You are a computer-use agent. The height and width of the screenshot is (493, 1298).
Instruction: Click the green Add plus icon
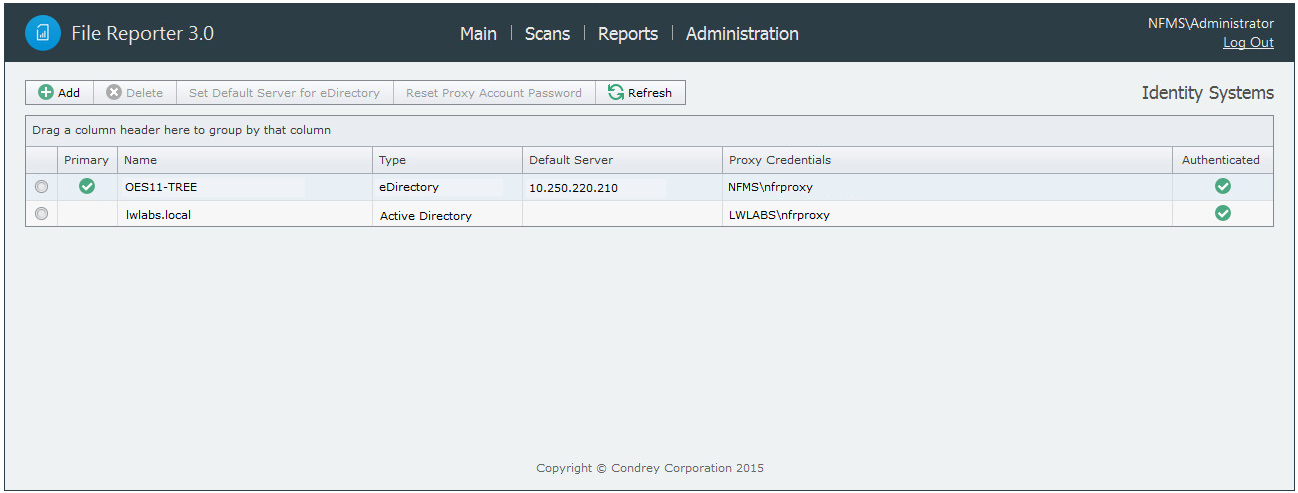tap(46, 93)
